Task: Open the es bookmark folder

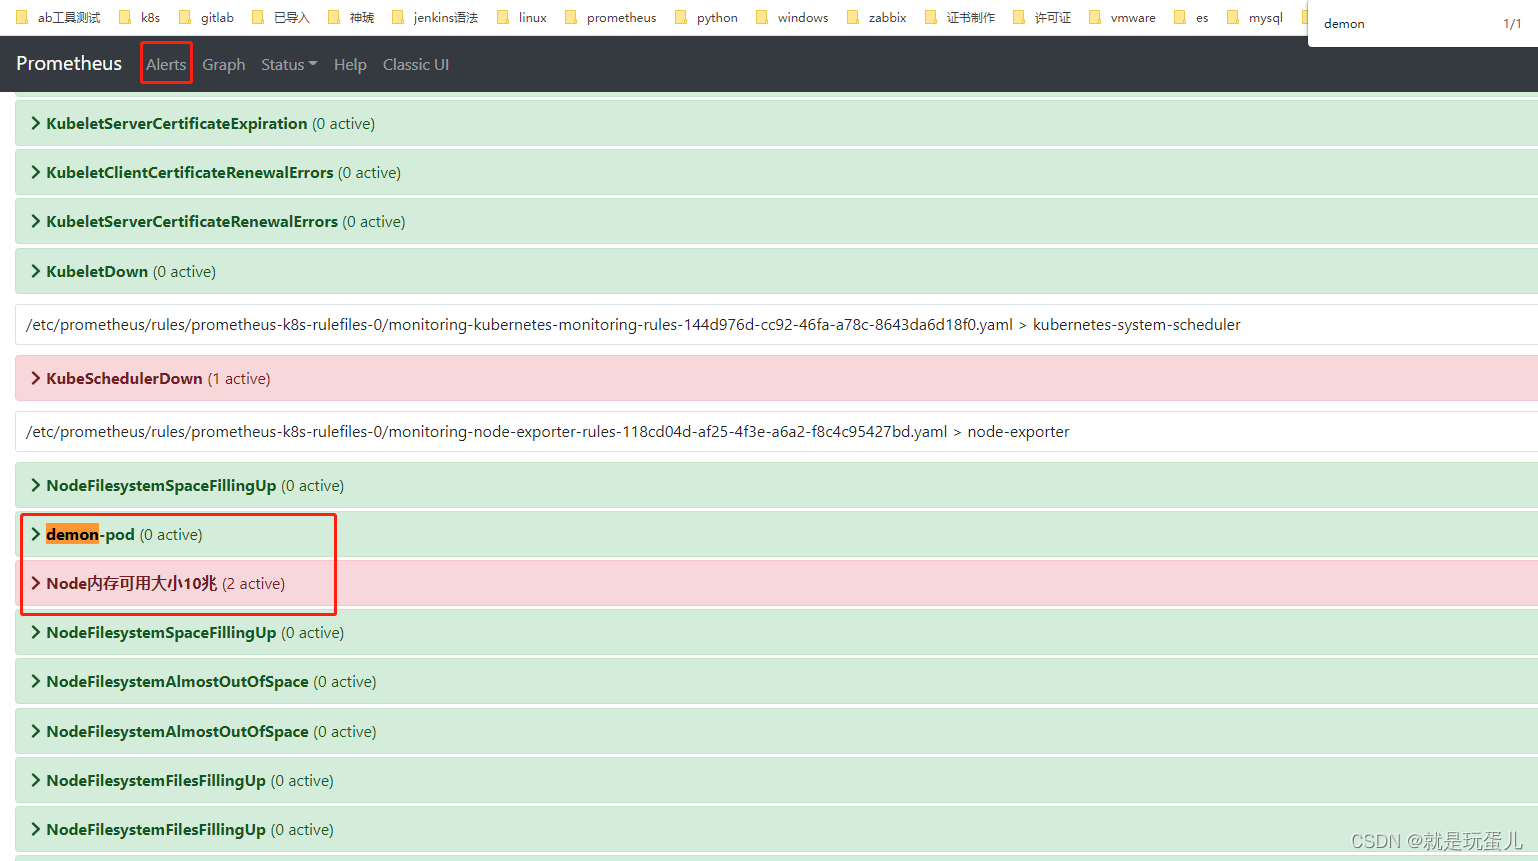Action: [x=1191, y=17]
